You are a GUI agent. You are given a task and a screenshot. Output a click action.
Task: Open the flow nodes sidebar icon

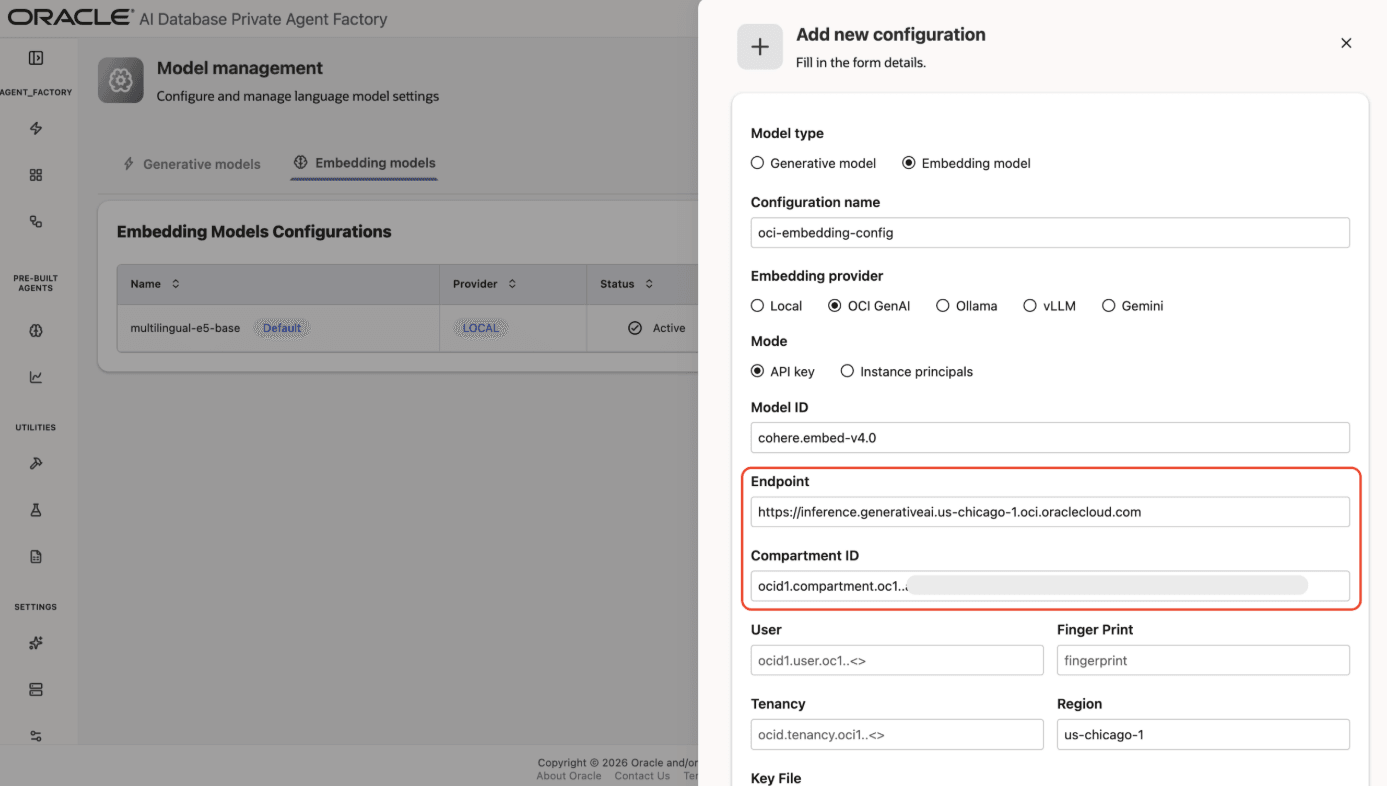pos(36,221)
